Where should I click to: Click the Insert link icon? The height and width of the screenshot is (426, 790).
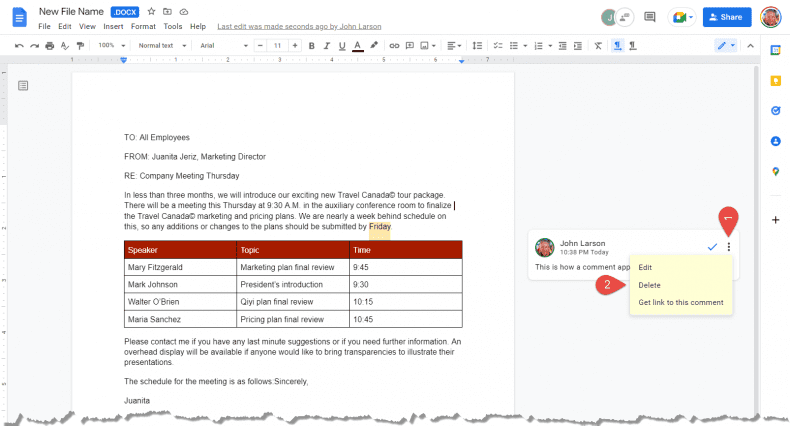(394, 45)
